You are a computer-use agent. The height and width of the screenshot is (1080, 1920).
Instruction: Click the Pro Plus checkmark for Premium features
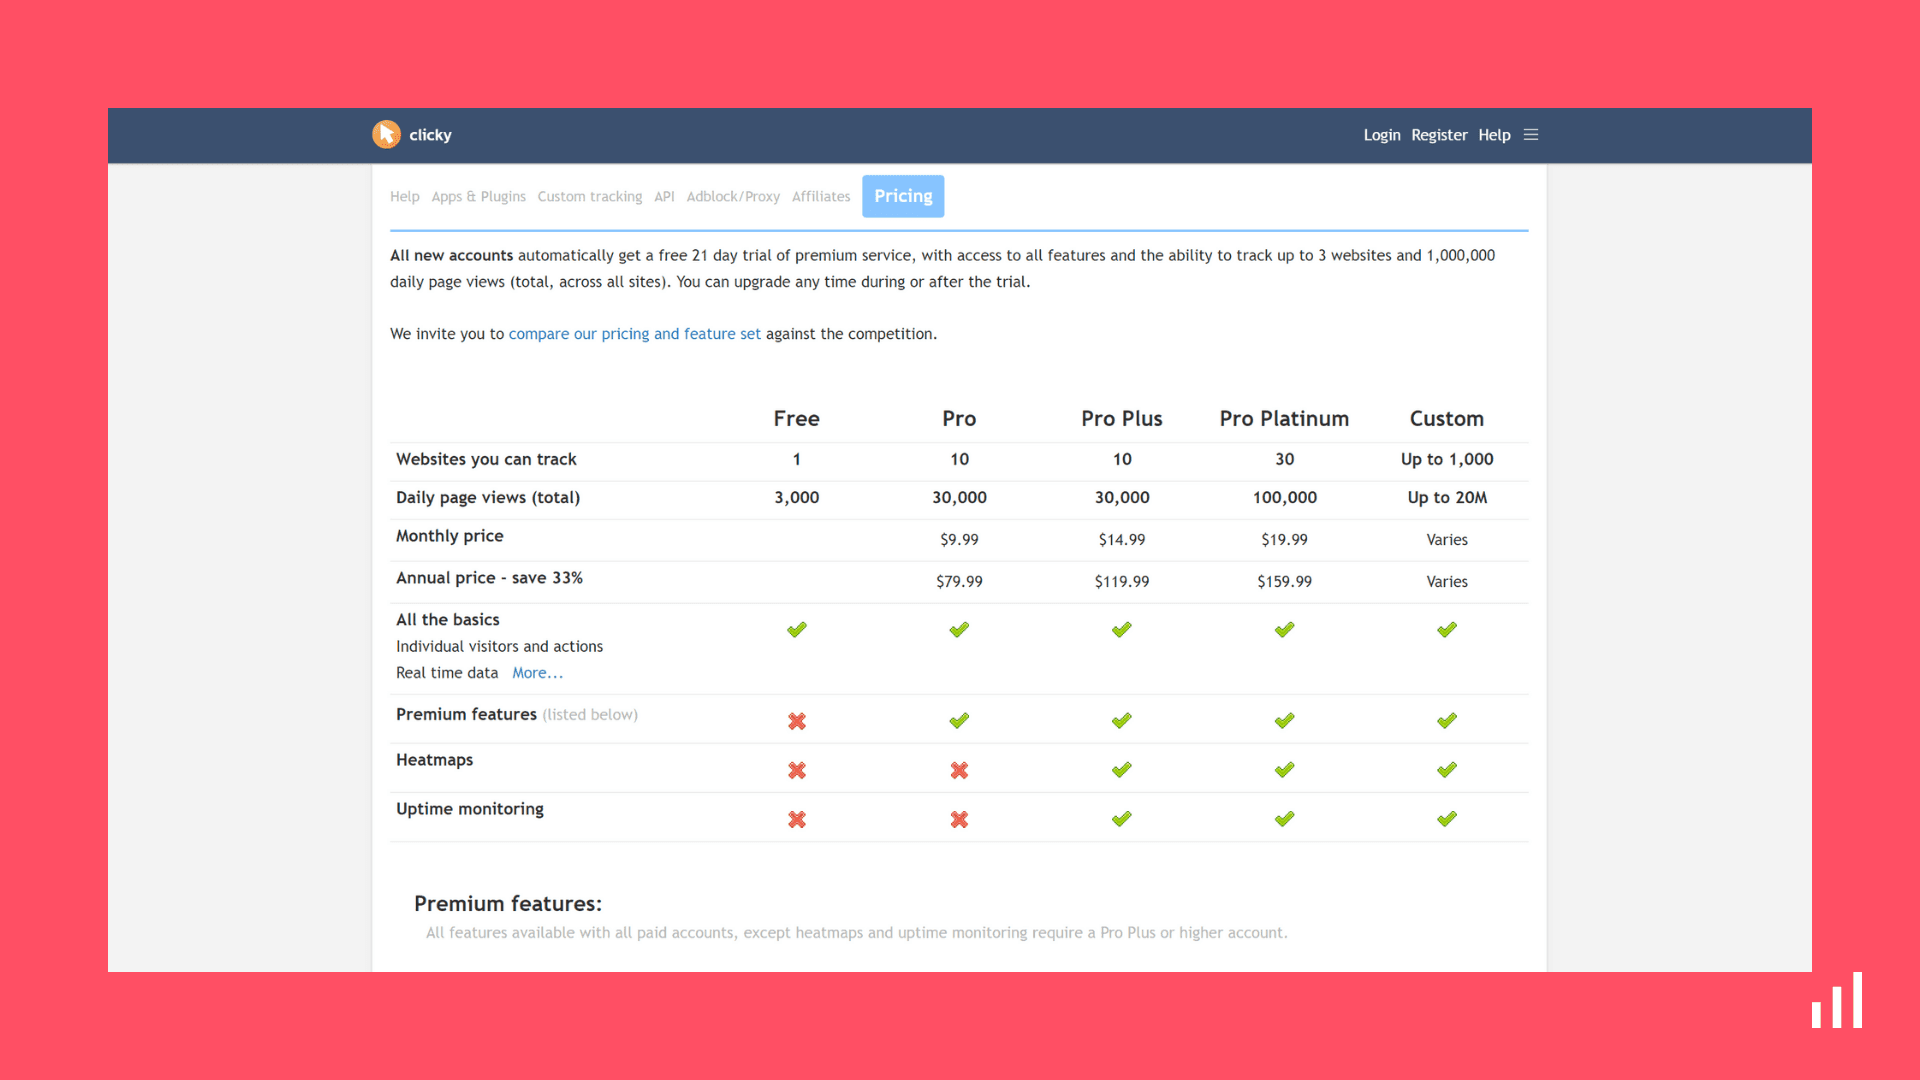pos(1122,721)
